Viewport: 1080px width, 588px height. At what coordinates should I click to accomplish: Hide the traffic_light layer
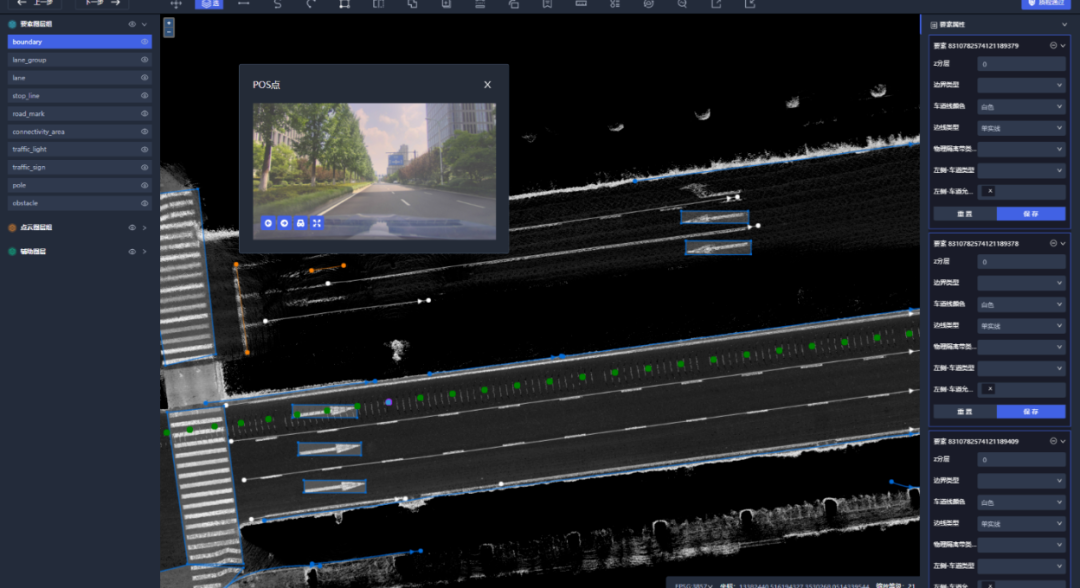click(x=145, y=149)
